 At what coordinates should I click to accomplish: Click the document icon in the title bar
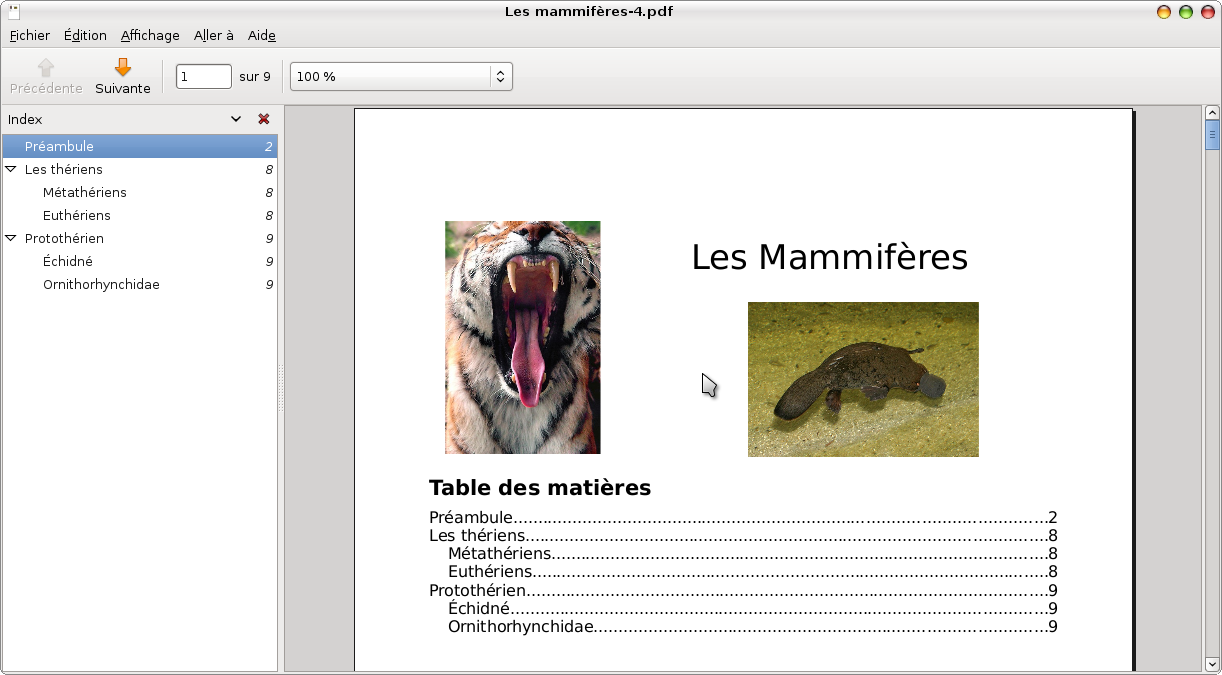tap(13, 11)
